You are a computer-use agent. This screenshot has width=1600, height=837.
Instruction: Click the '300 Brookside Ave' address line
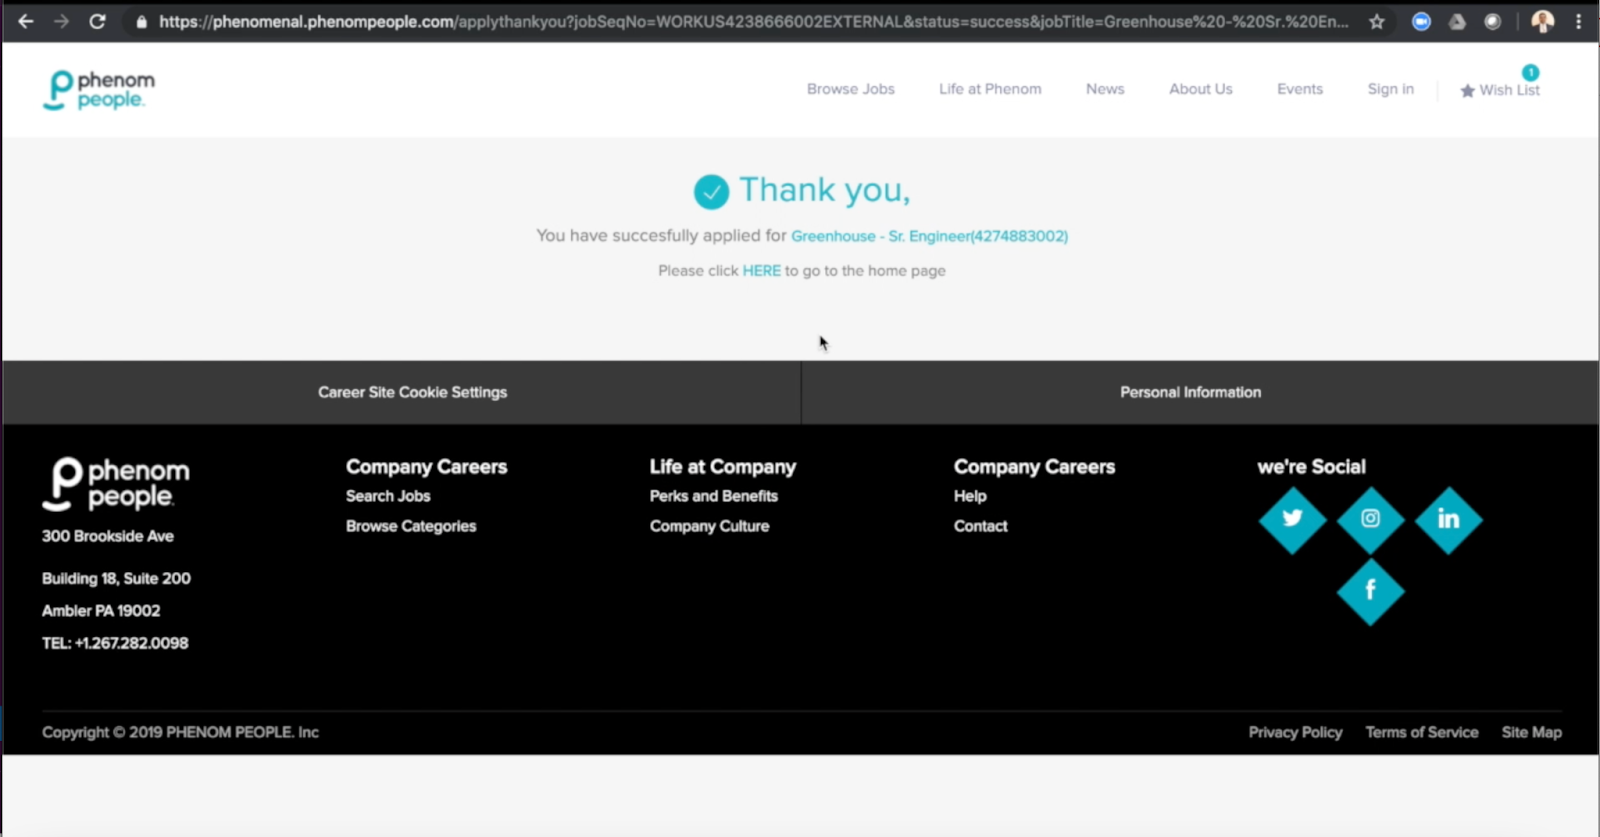108,536
